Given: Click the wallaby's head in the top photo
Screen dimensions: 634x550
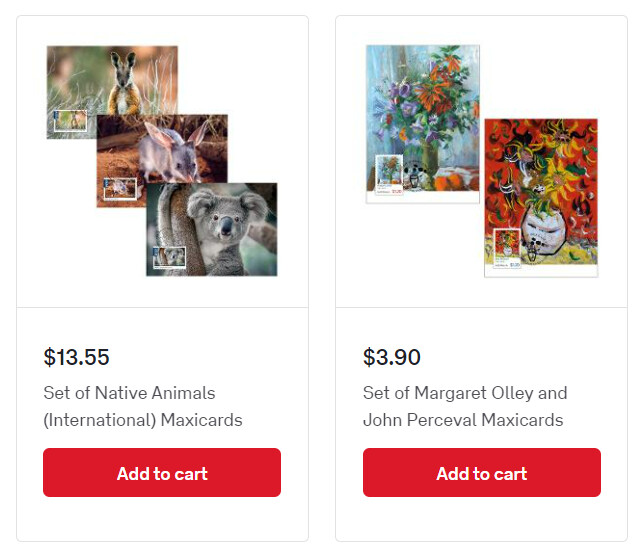Looking at the screenshot, I should [121, 65].
